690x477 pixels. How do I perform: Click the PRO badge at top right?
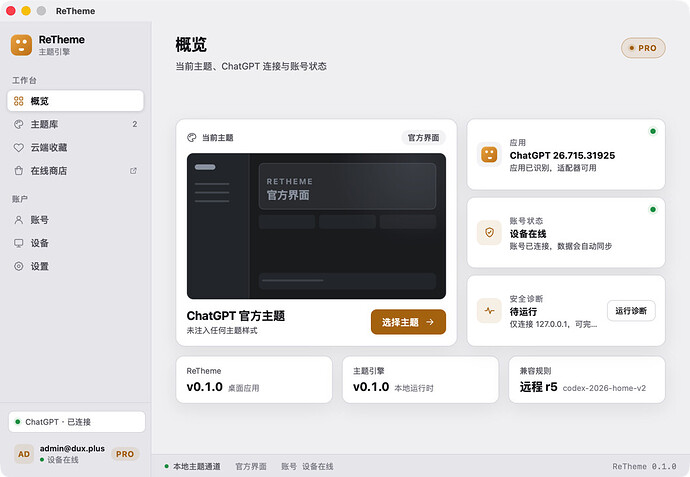643,48
